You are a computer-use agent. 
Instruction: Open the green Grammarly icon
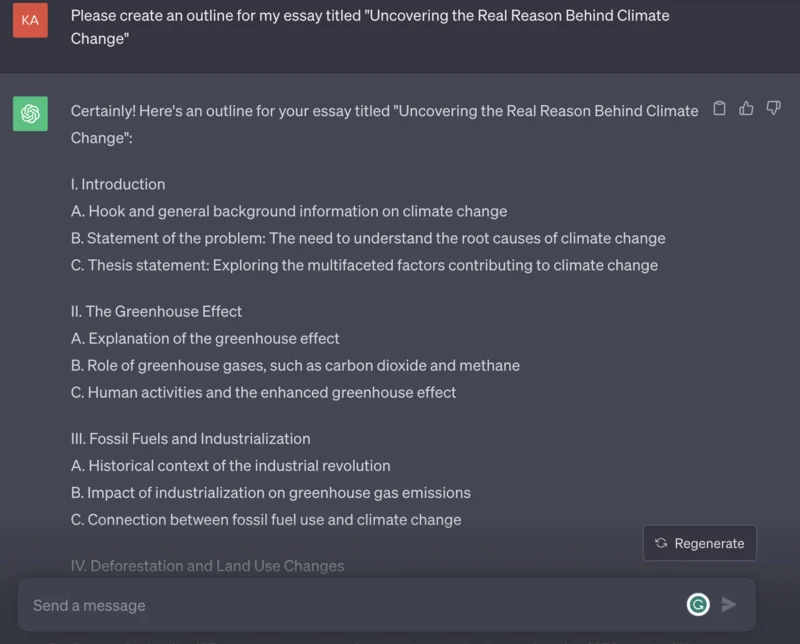click(x=698, y=604)
